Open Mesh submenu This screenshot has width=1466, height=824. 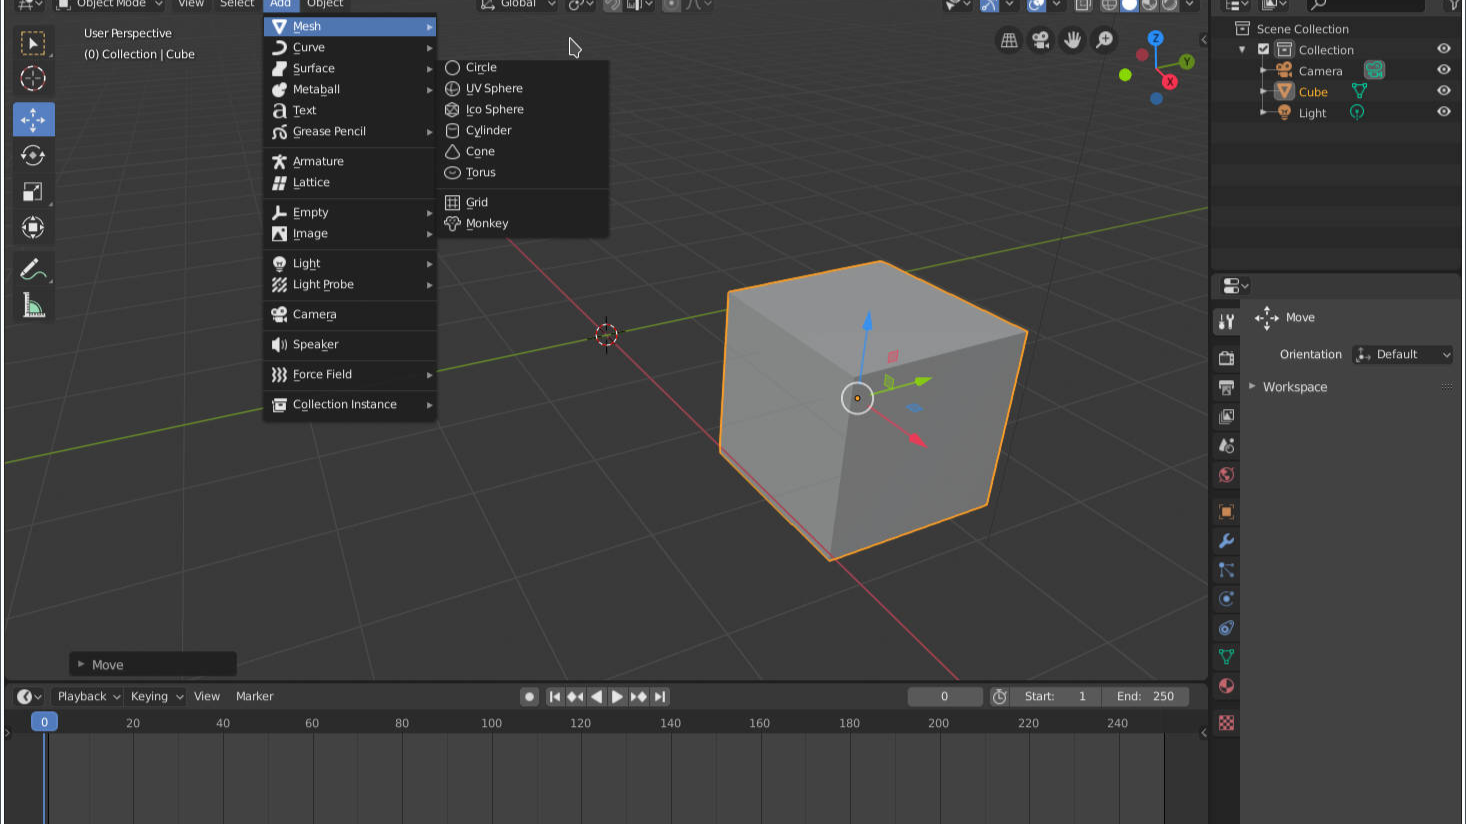pos(350,26)
